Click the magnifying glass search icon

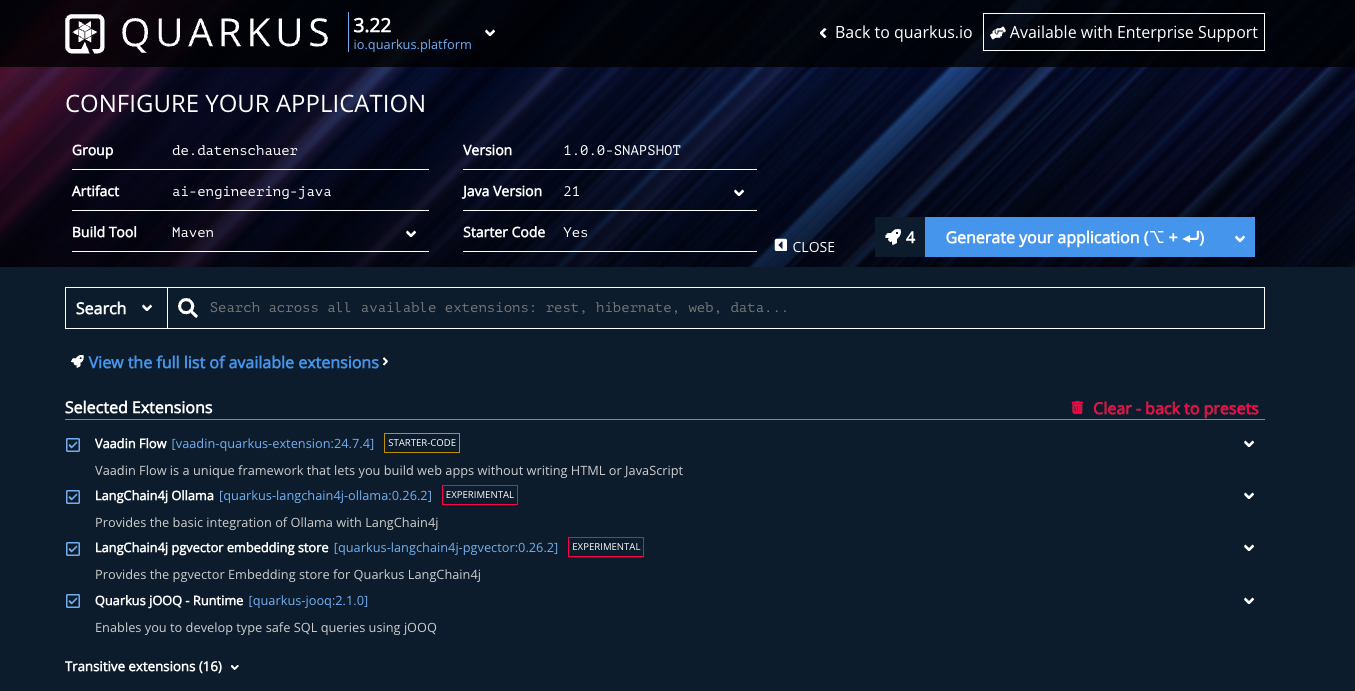pos(188,308)
